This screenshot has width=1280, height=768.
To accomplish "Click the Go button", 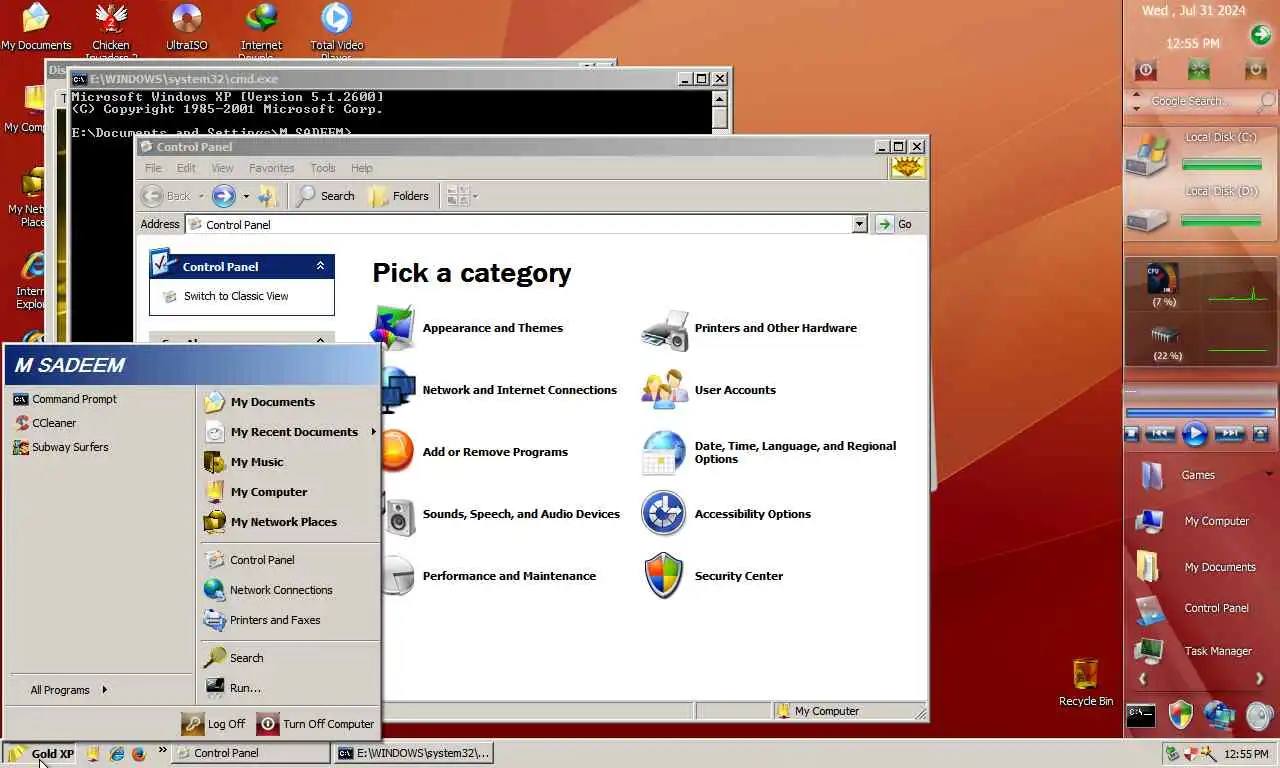I will point(895,224).
